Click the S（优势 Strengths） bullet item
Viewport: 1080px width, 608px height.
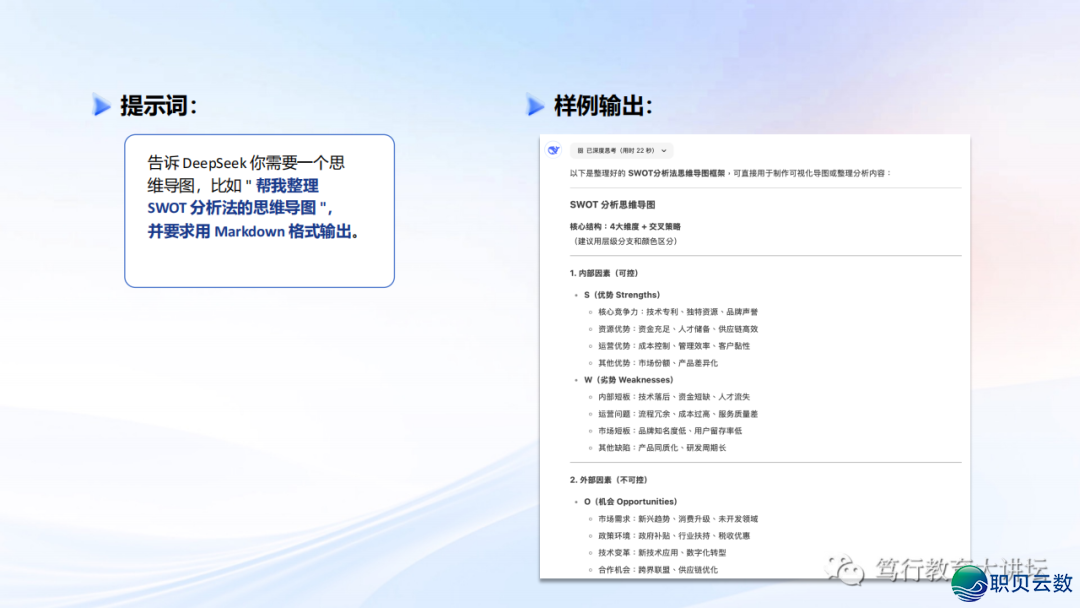(622, 295)
